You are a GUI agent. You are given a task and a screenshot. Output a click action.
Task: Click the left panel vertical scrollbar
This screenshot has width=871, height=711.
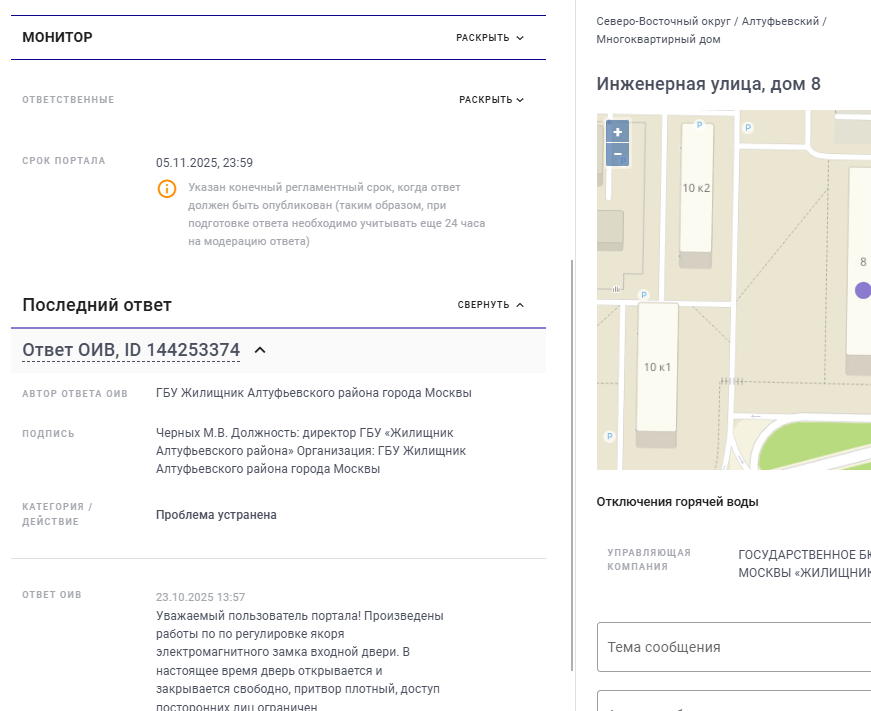572,460
